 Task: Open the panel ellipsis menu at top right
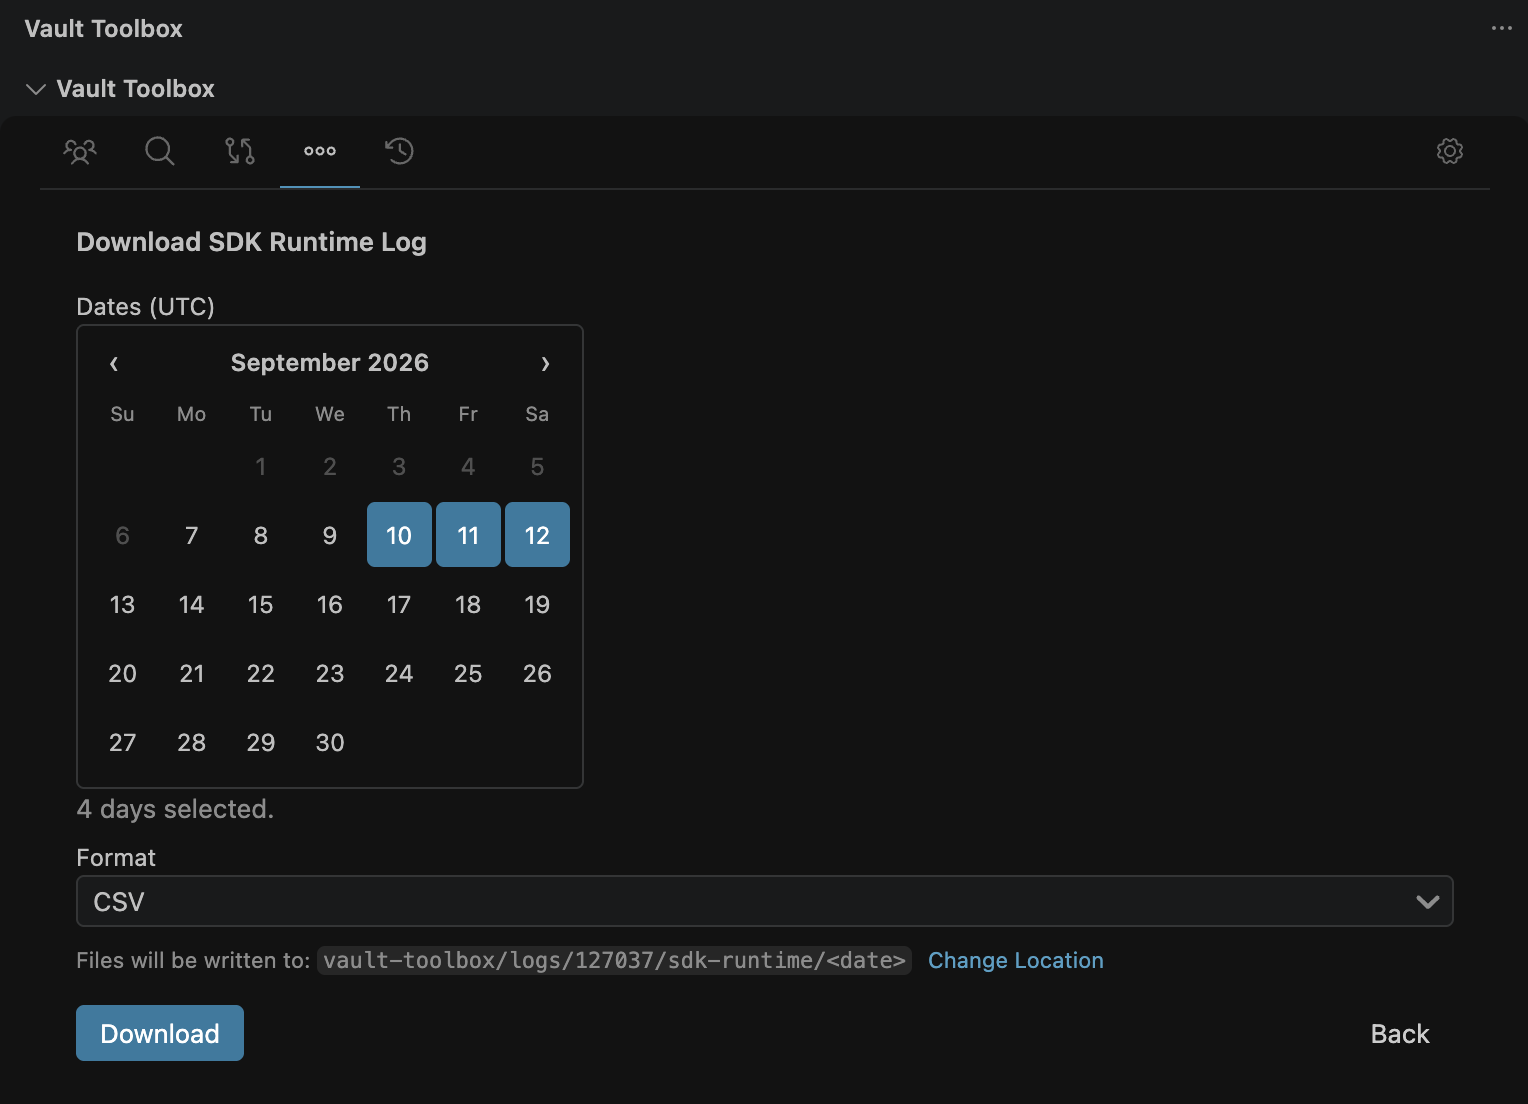(1501, 28)
